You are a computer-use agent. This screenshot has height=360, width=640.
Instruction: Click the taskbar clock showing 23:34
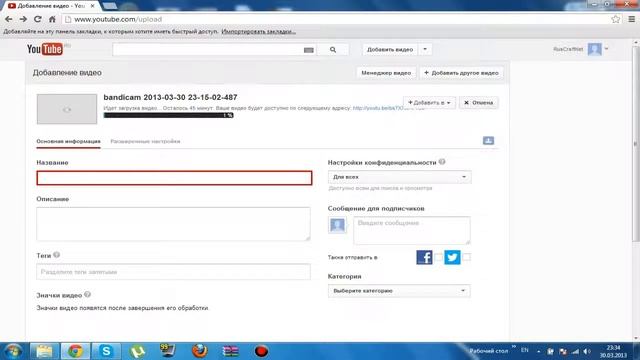(x=613, y=351)
